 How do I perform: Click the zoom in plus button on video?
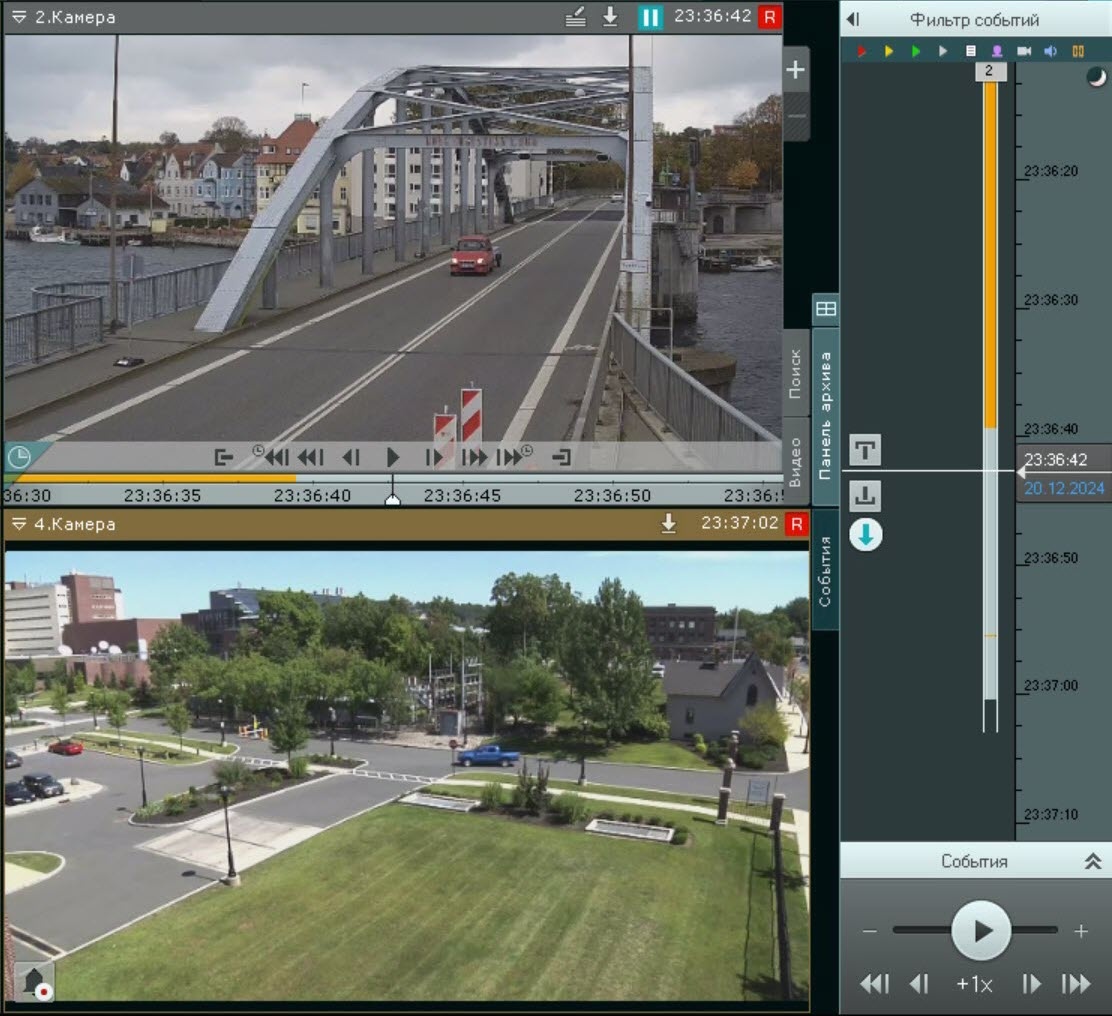[795, 70]
